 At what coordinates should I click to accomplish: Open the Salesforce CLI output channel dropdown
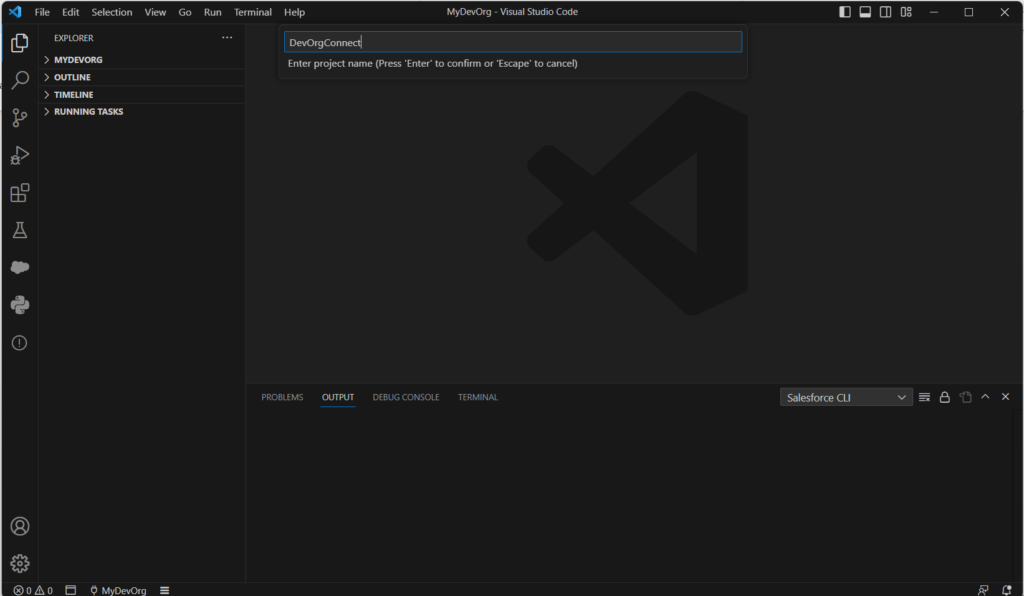pyautogui.click(x=846, y=397)
